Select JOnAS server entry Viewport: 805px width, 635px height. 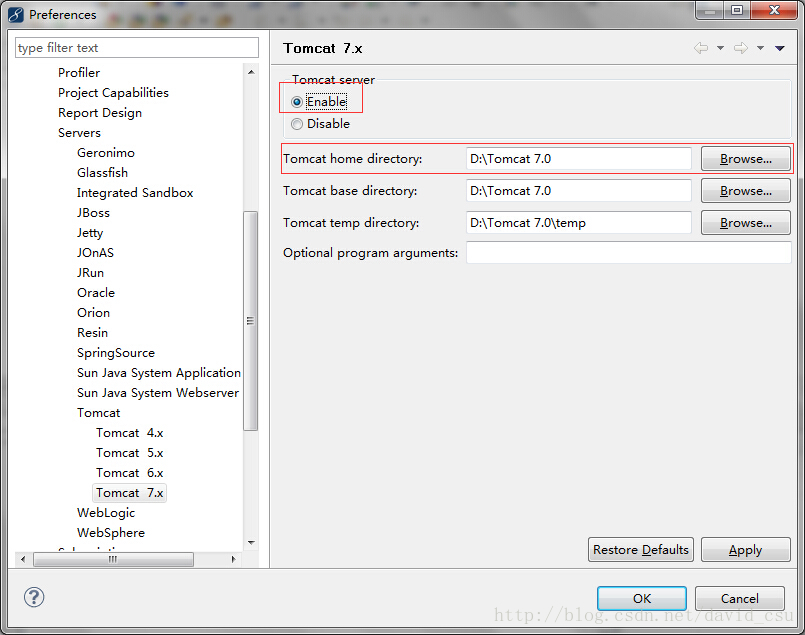95,253
